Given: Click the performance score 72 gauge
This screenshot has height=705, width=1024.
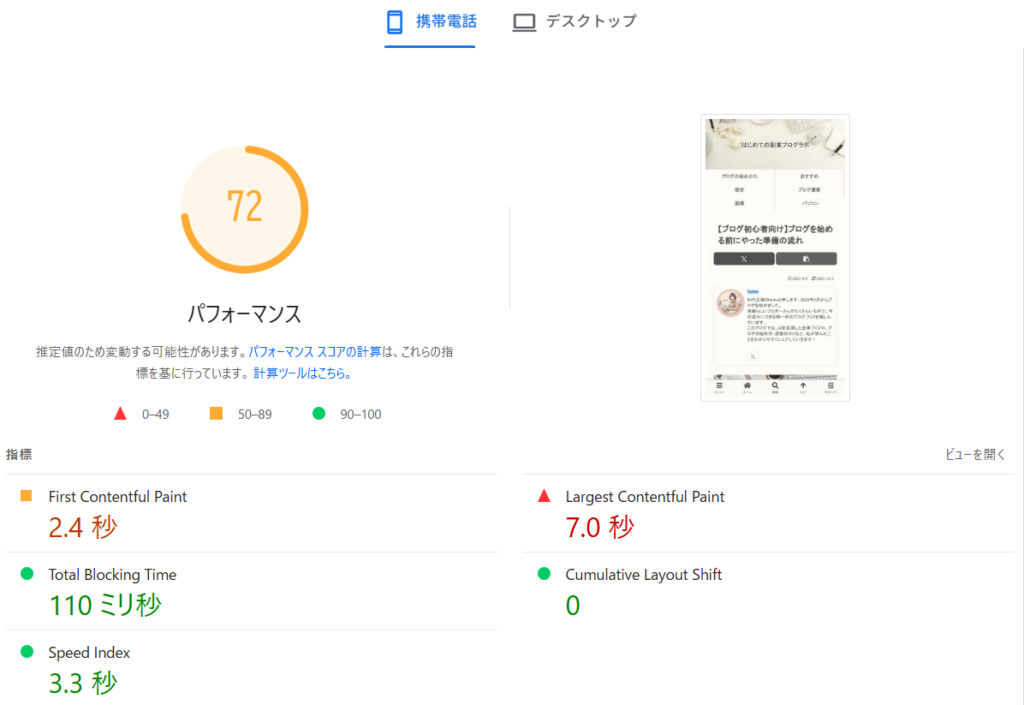Looking at the screenshot, I should click(245, 208).
